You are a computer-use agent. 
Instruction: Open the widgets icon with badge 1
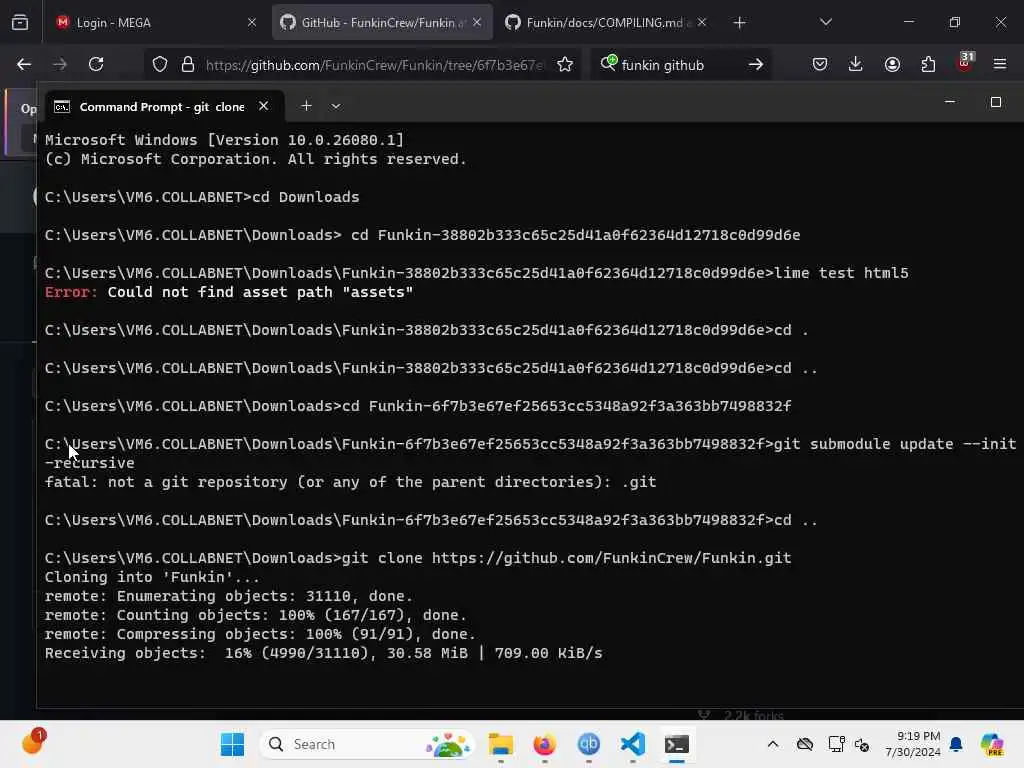(32, 742)
